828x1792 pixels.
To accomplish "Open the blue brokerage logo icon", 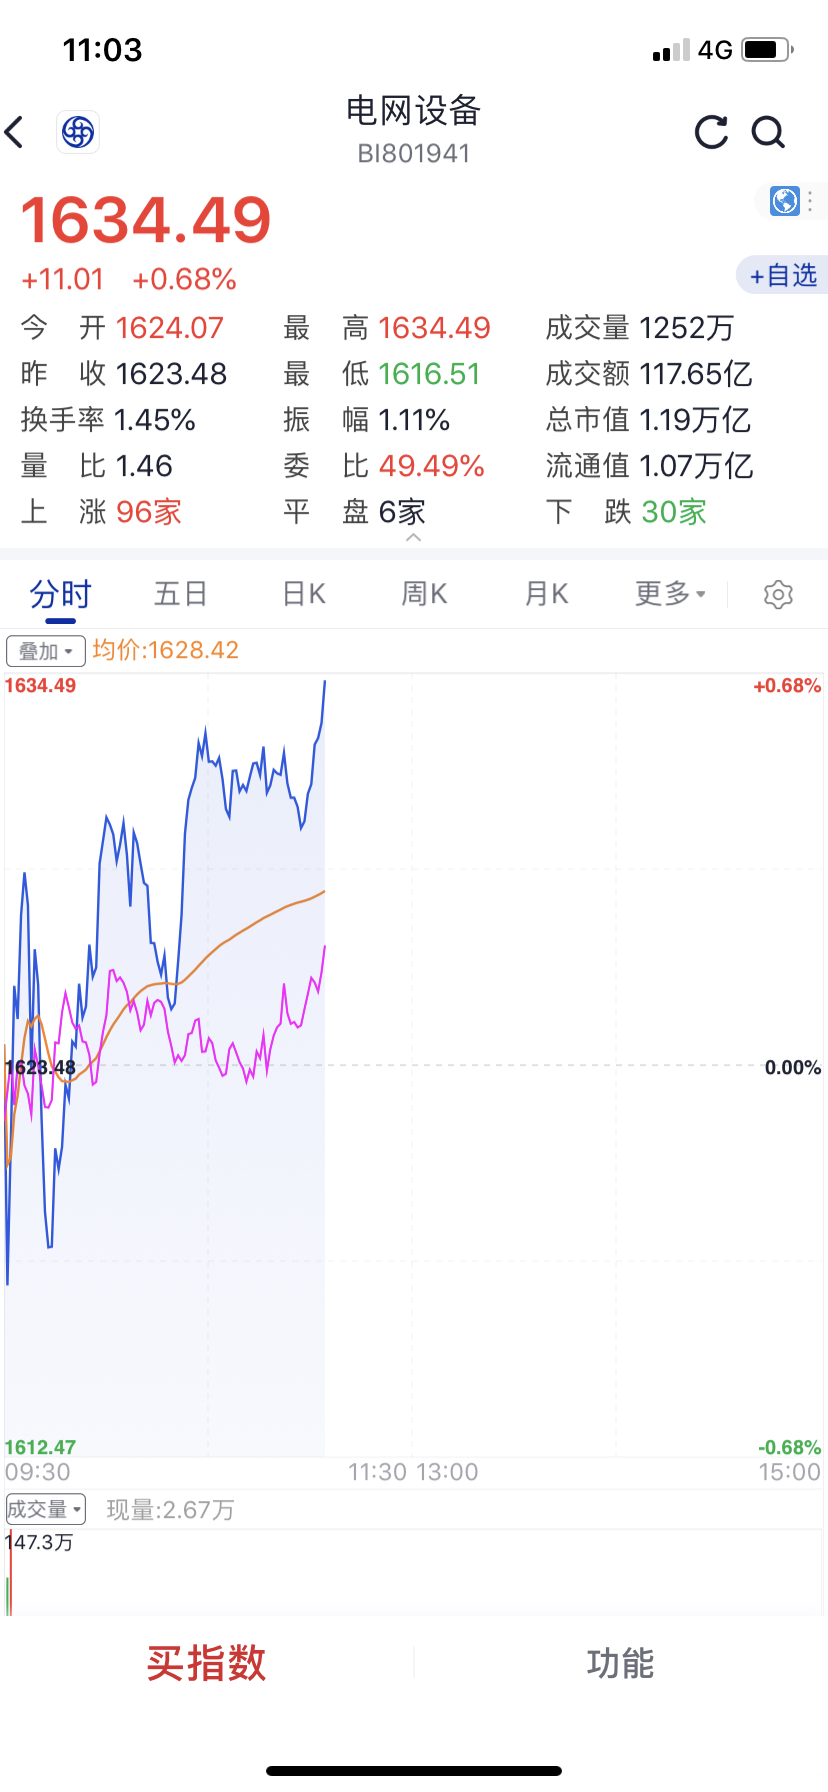I will tap(78, 132).
